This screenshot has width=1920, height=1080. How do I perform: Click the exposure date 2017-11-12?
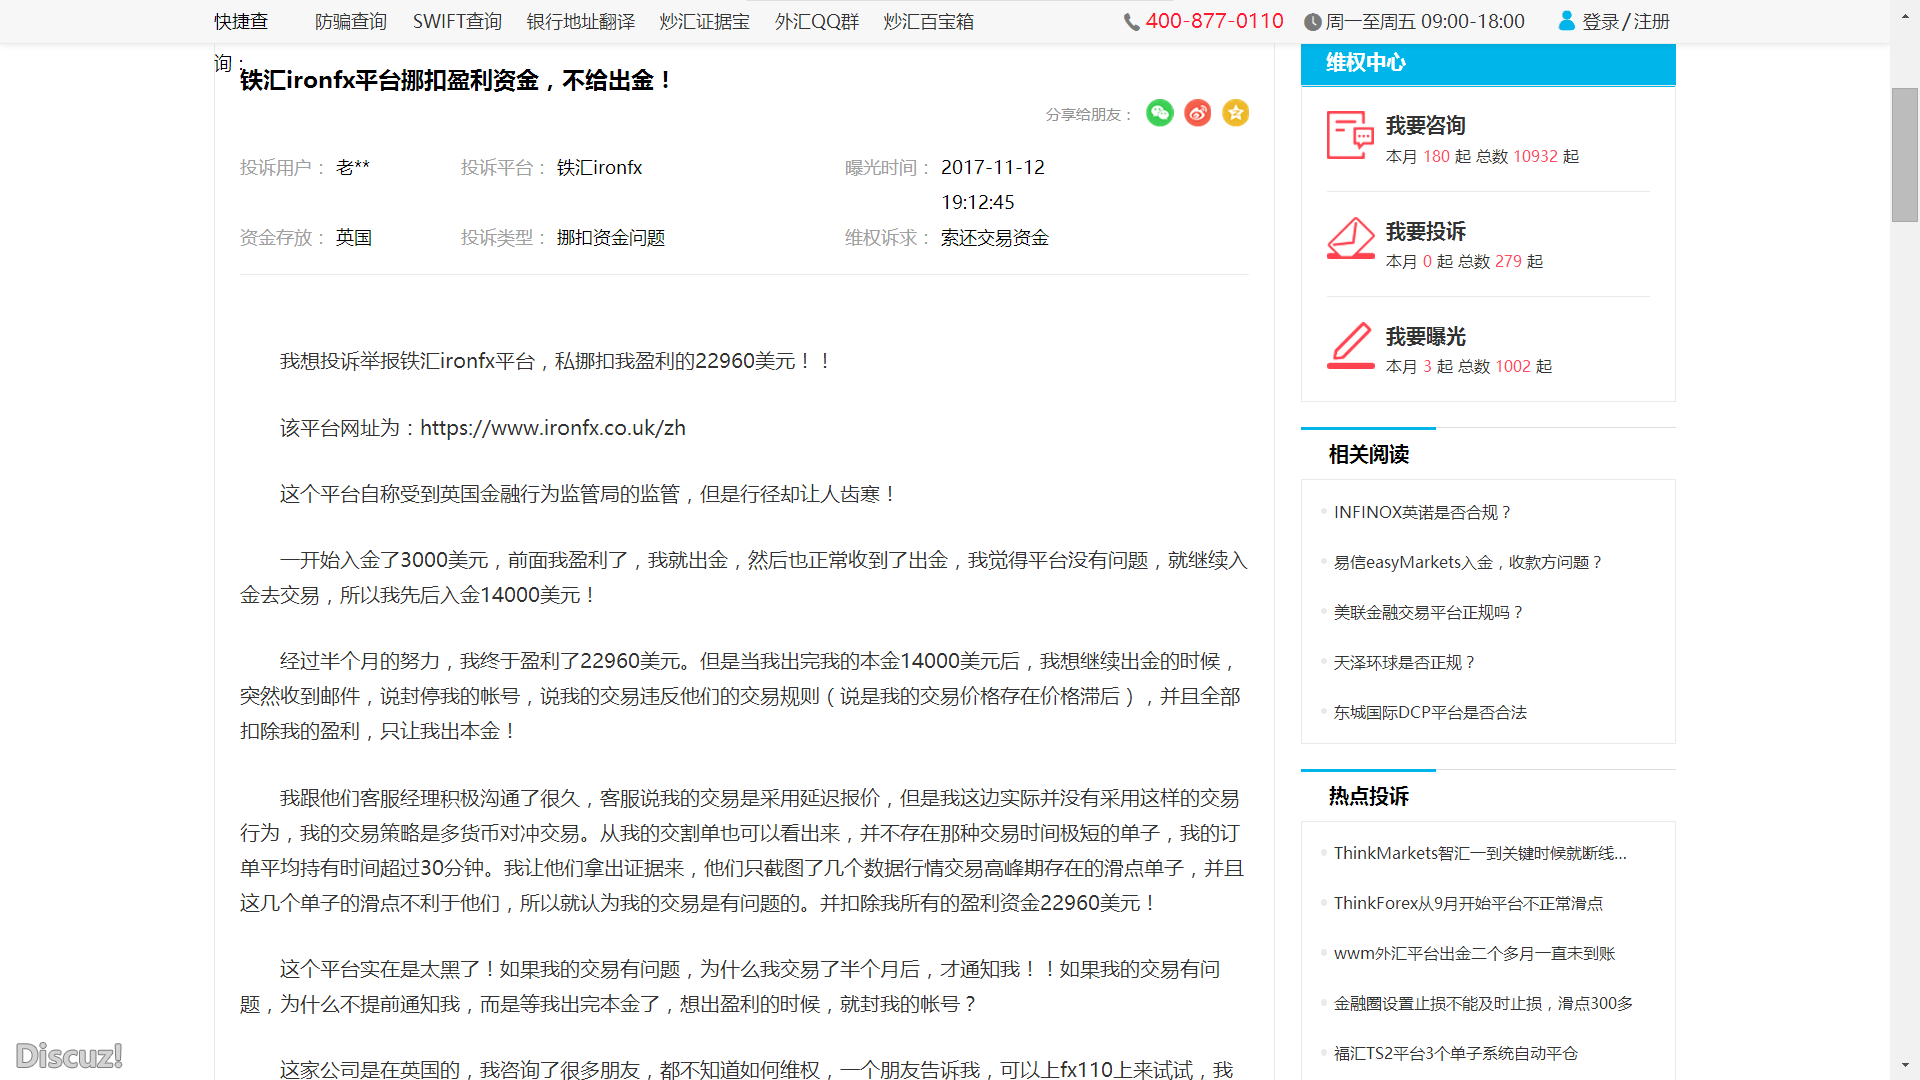pyautogui.click(x=993, y=168)
